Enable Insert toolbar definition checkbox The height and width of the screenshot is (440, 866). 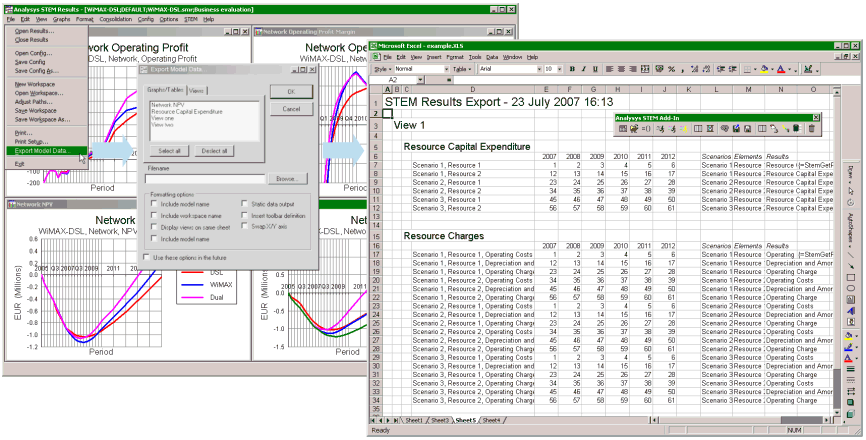click(x=244, y=215)
